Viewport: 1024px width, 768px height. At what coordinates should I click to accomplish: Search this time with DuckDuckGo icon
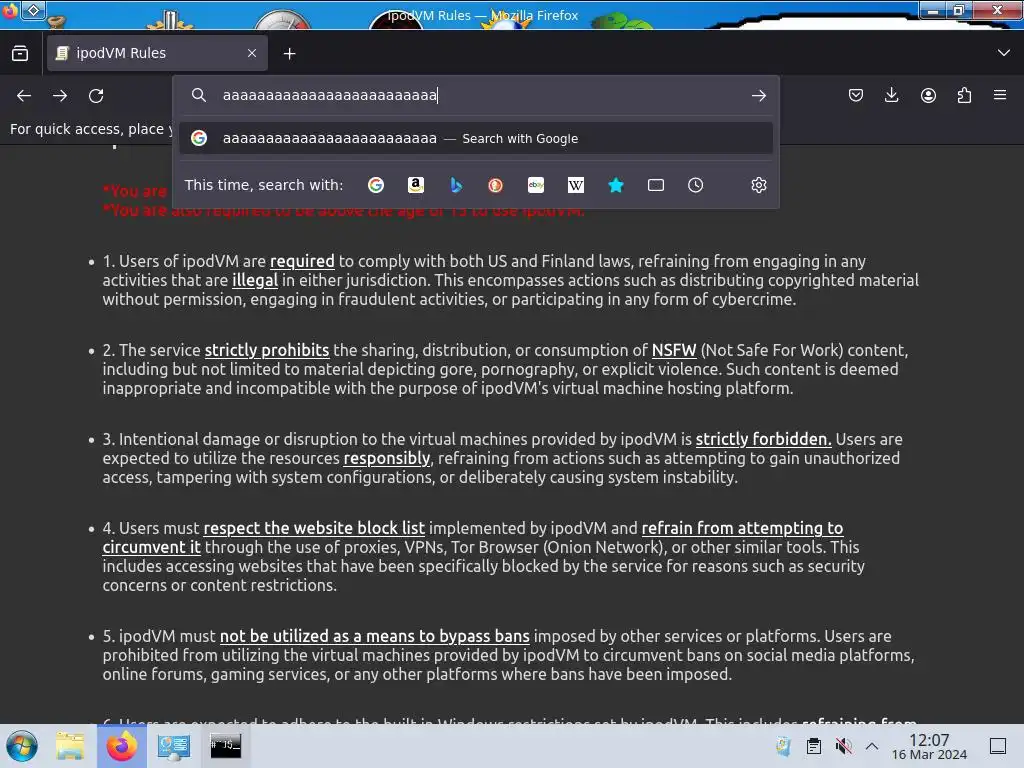[496, 185]
